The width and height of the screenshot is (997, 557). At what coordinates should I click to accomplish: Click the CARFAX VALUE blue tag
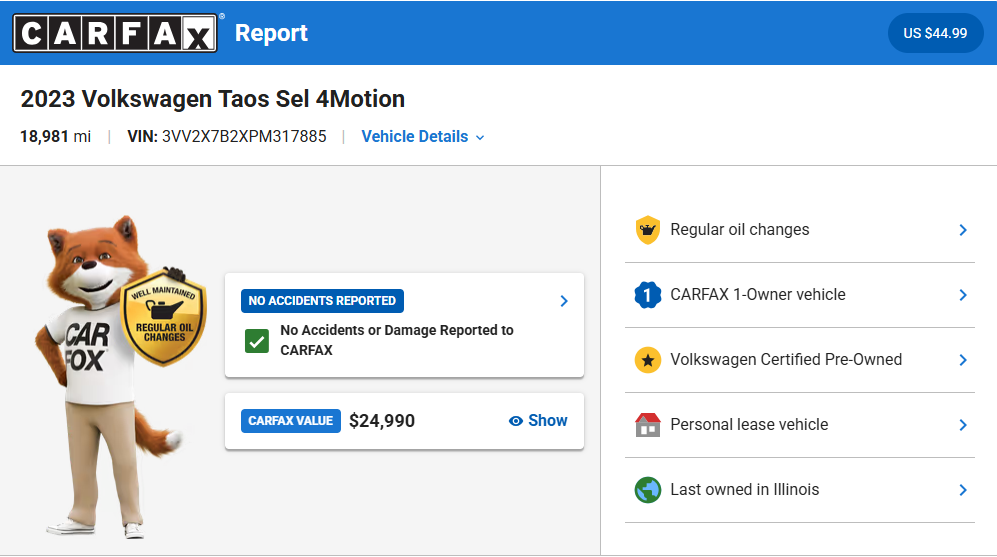point(291,421)
